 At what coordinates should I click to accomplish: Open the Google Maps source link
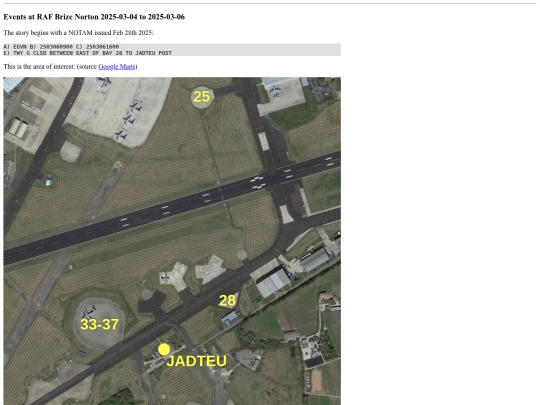point(116,66)
